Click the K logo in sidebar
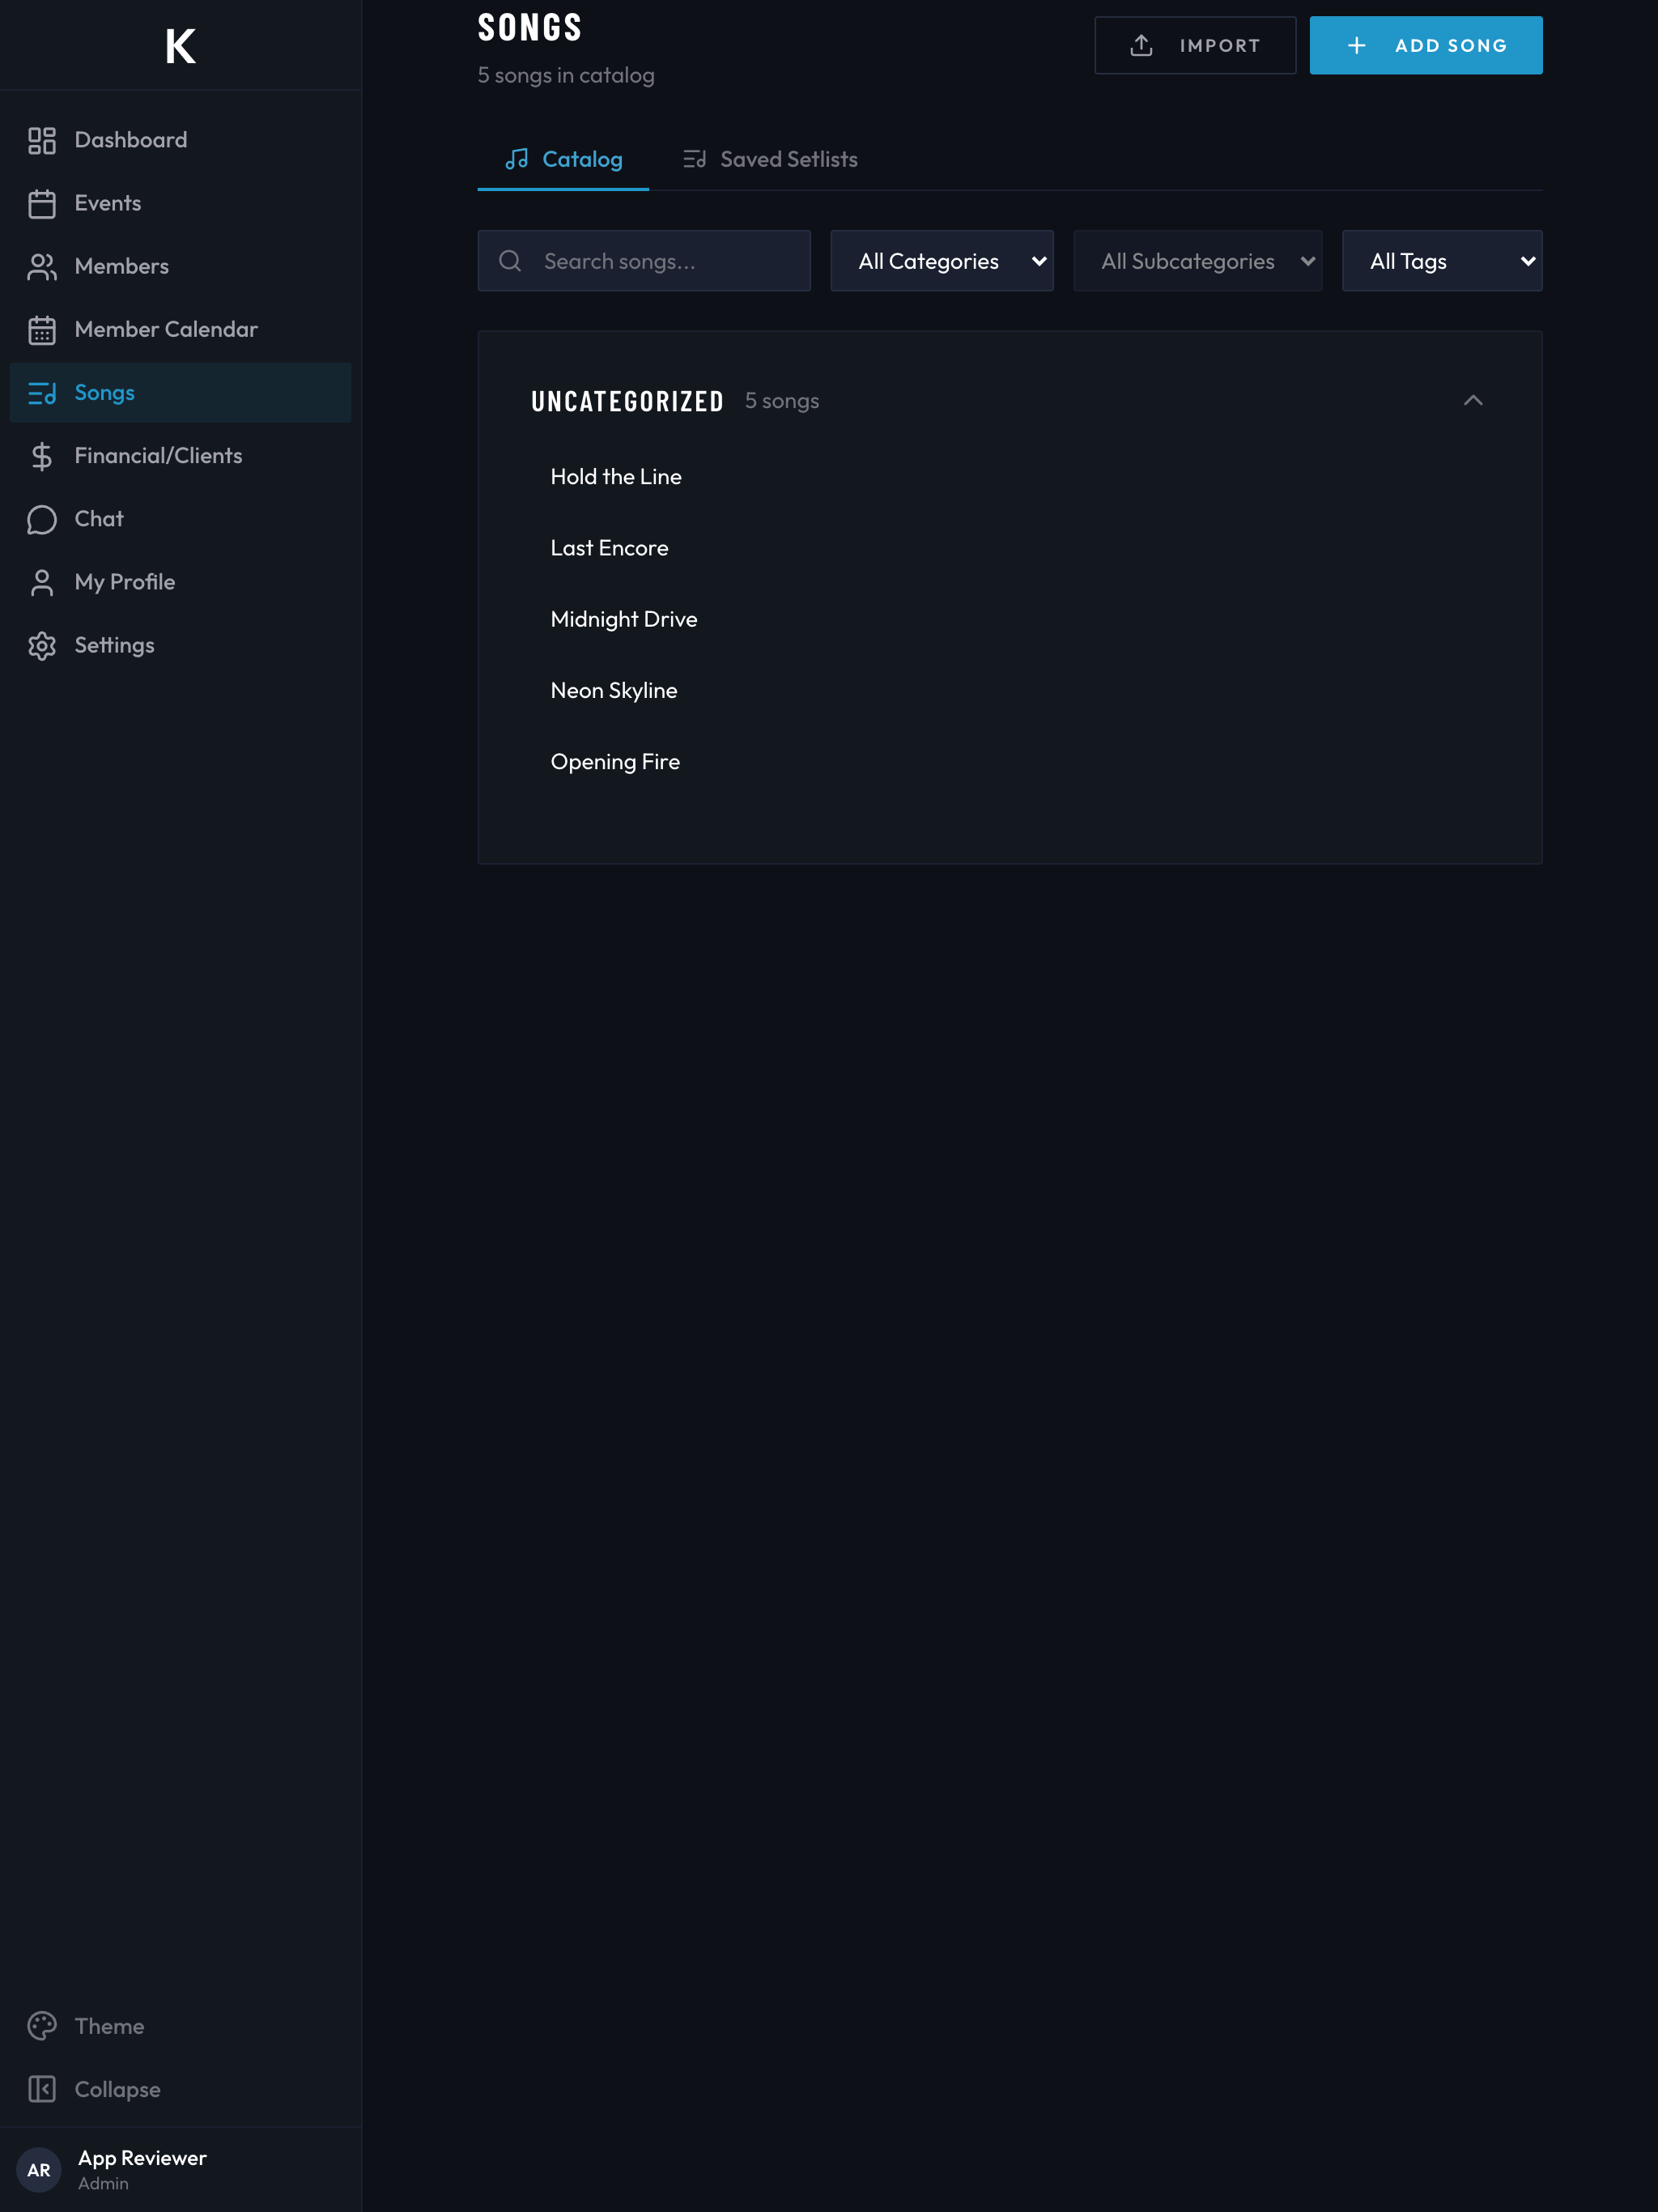The height and width of the screenshot is (2212, 1658). coord(180,46)
